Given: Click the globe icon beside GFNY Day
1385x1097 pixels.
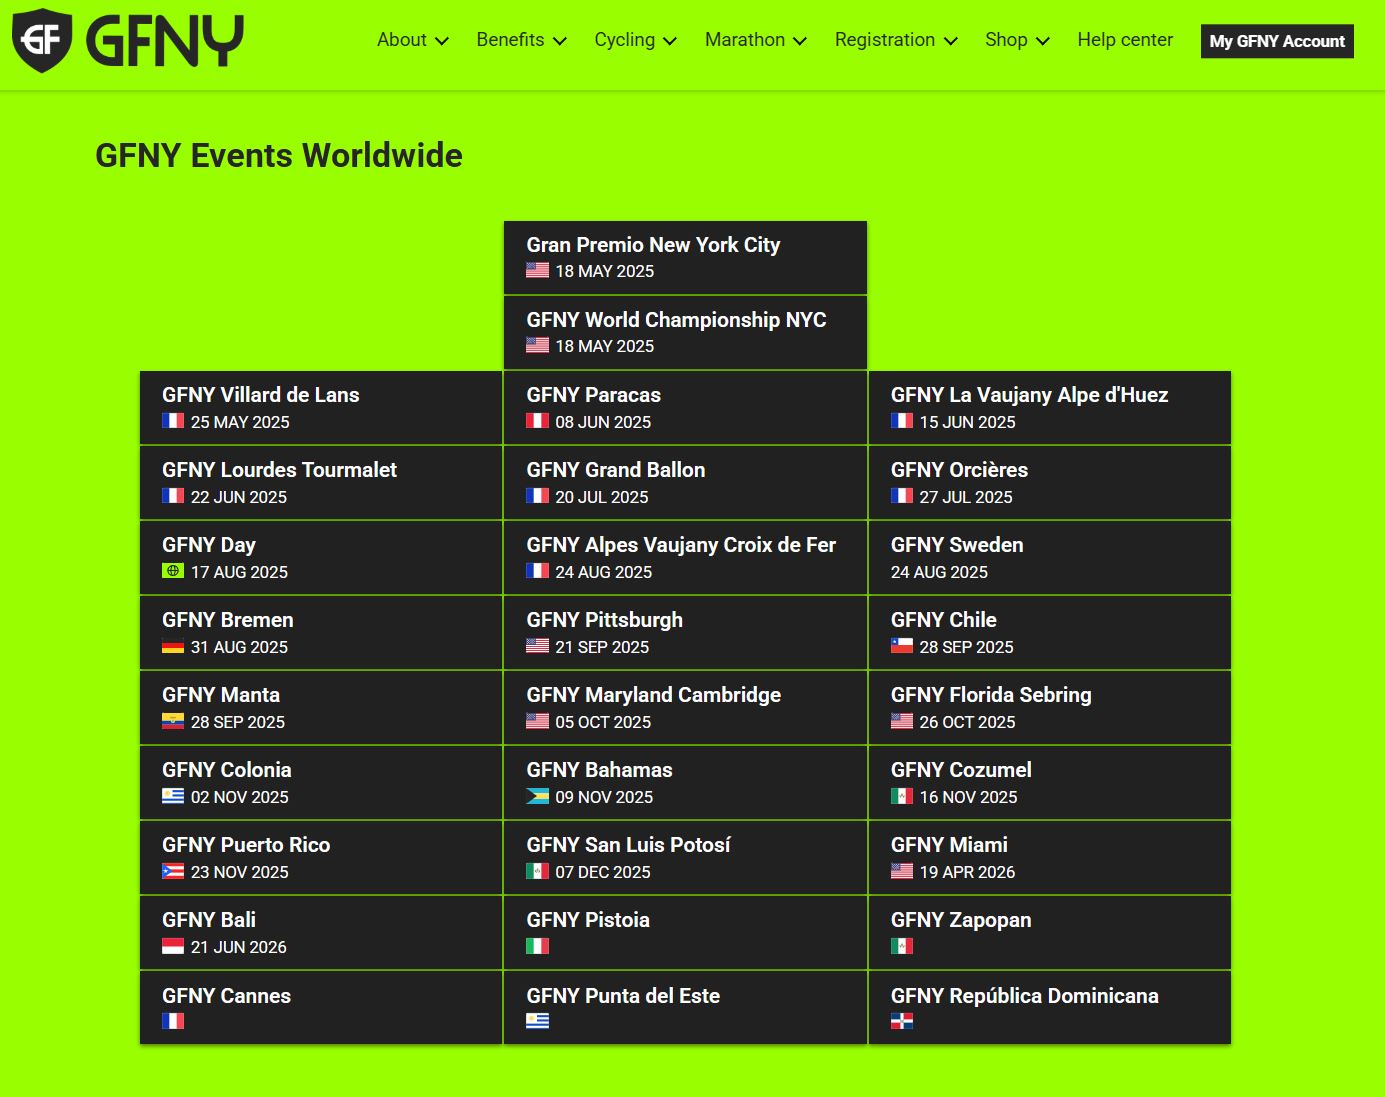Looking at the screenshot, I should tap(173, 571).
